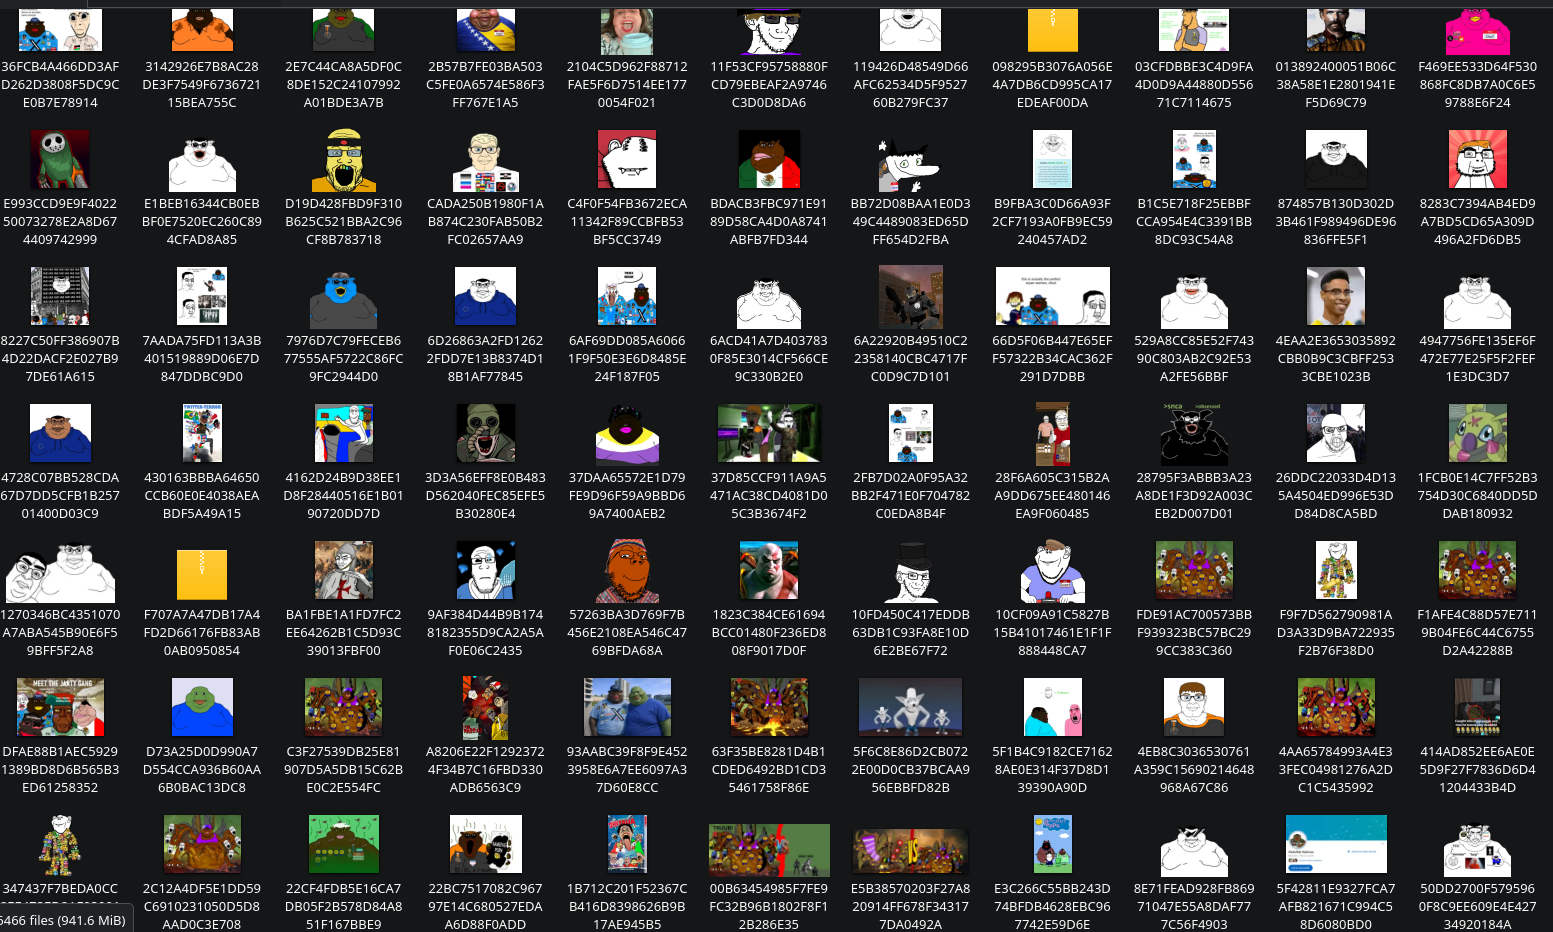Click the frog image D73A25D0D990A7
The height and width of the screenshot is (932, 1553).
(x=202, y=707)
